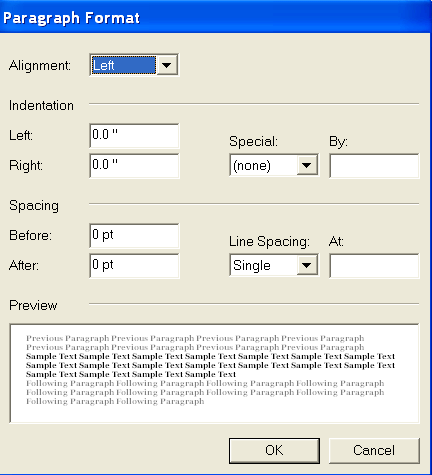432x475 pixels.
Task: Click the (none) value in Special box
Action: [x=263, y=165]
